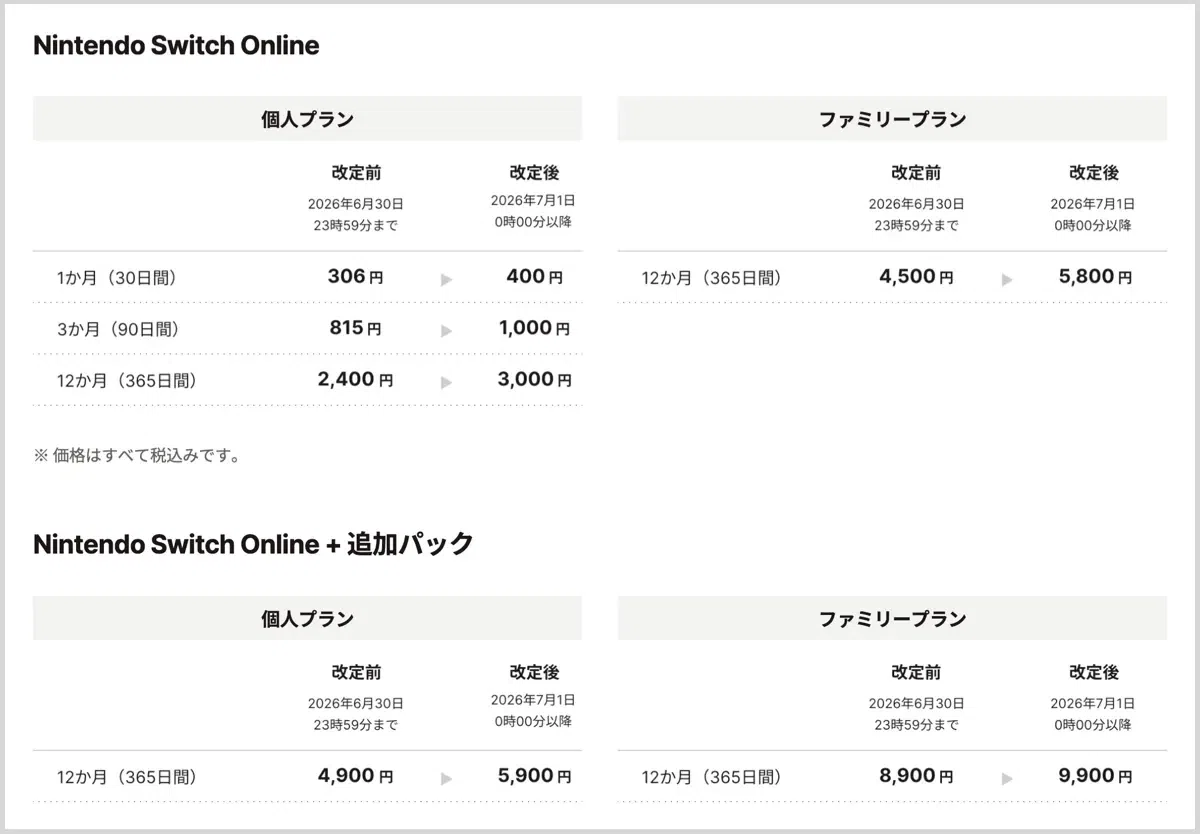Select the ファミリープラン header under 追加パック section
1200x834 pixels.
click(x=892, y=618)
